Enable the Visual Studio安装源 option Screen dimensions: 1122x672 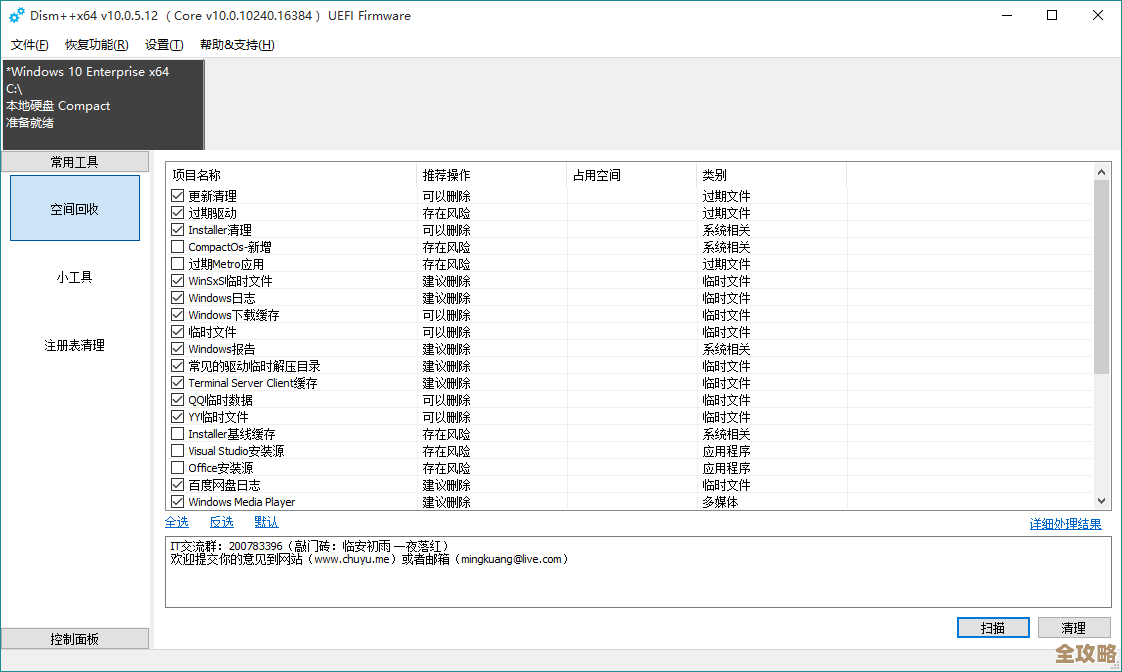pyautogui.click(x=177, y=451)
